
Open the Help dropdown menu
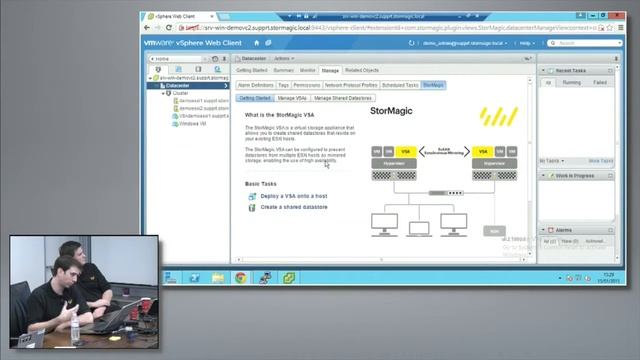click(x=527, y=43)
